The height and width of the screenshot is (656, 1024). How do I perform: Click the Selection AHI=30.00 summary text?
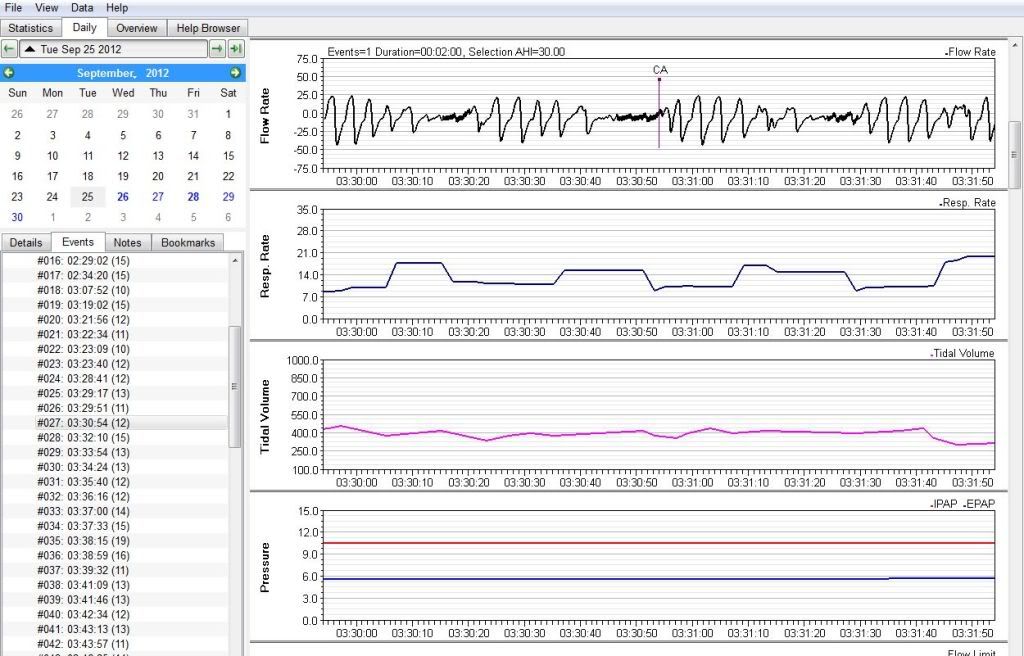[517, 52]
